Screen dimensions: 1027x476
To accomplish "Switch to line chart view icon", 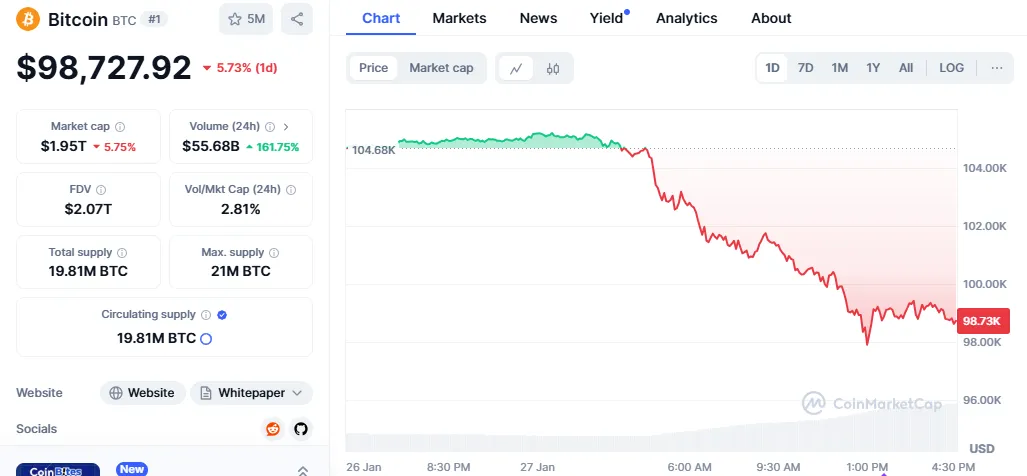I will pyautogui.click(x=516, y=68).
